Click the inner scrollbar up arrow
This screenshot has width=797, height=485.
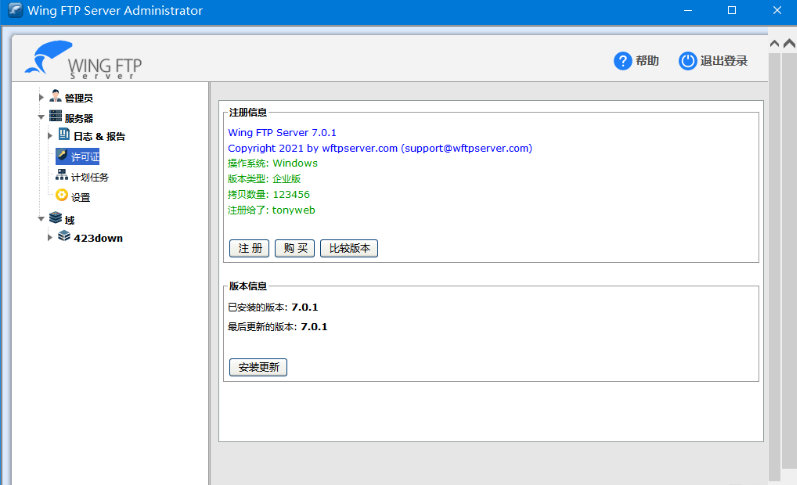coord(774,44)
